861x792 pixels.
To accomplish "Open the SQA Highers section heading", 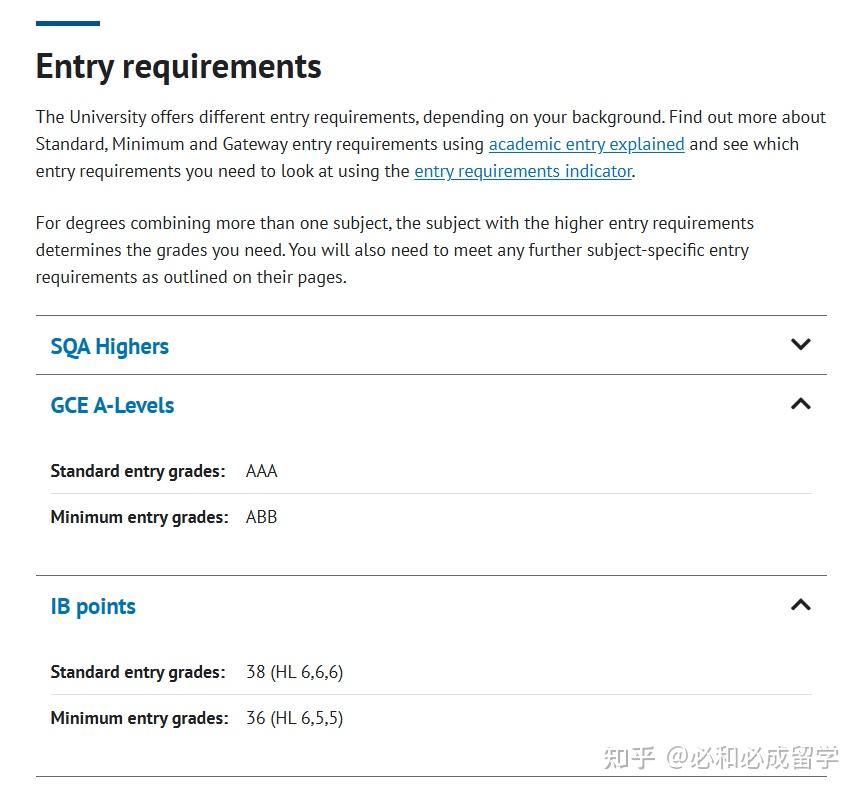I will (x=110, y=347).
